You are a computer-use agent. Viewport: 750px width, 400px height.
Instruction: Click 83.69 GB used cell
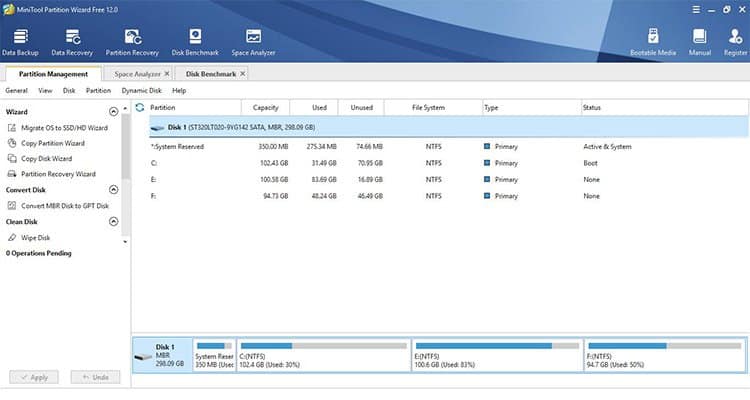pyautogui.click(x=324, y=179)
